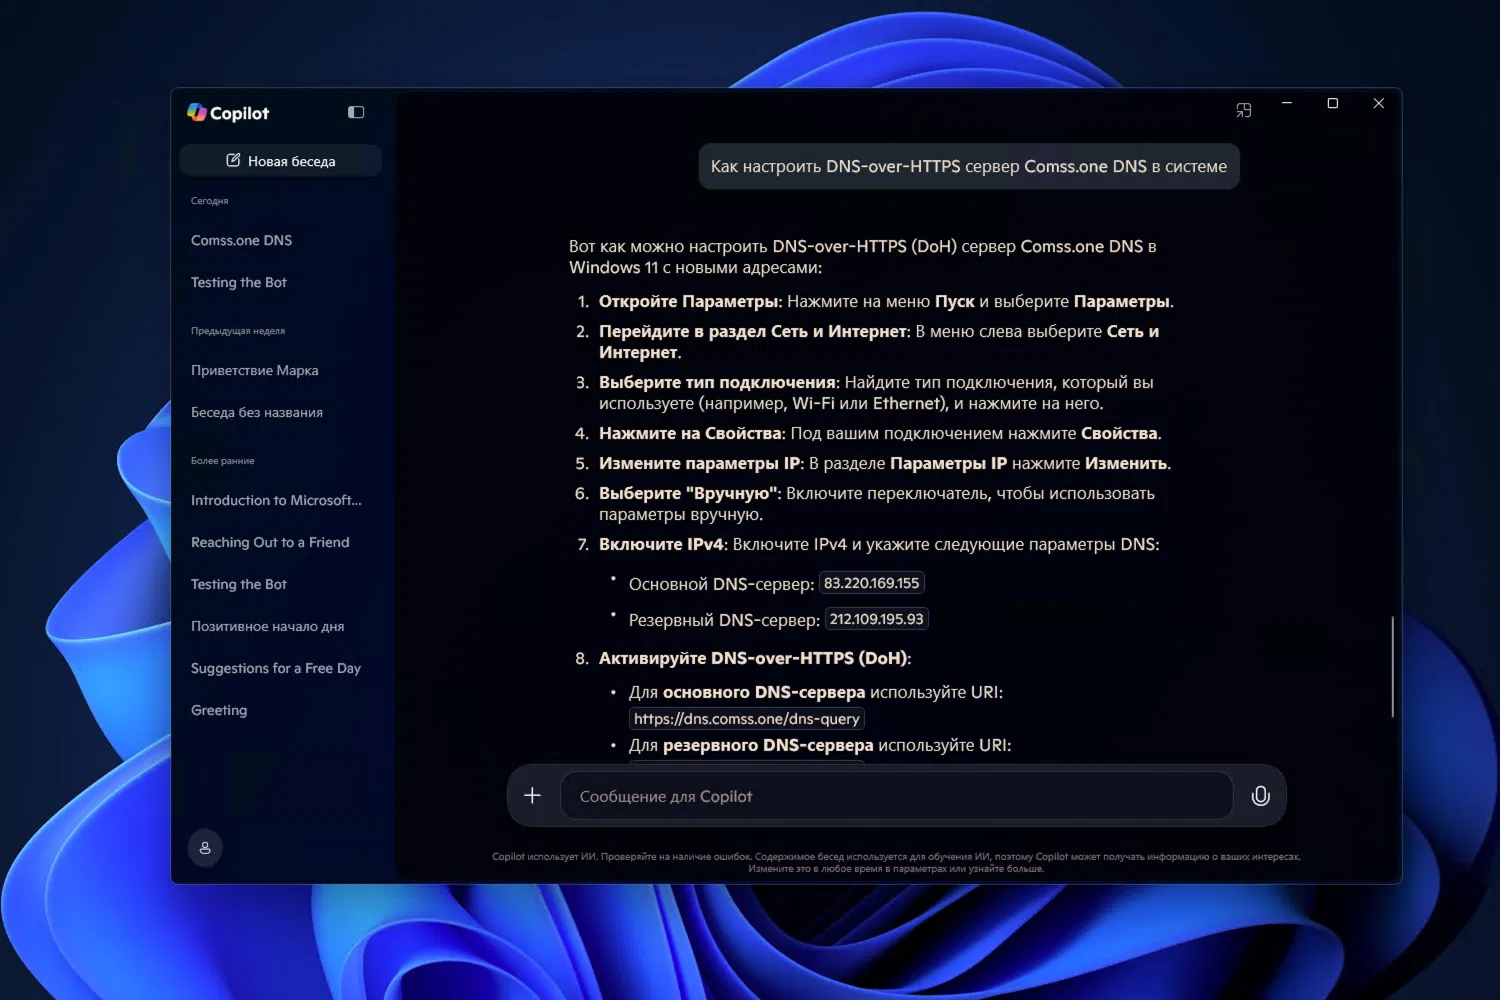This screenshot has height=1000, width=1500.
Task: Open Suggestions for a Free Day chat
Action: click(276, 668)
